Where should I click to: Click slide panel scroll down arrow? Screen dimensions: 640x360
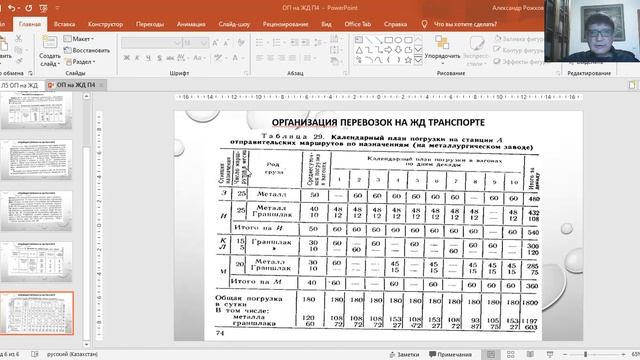pos(86,344)
